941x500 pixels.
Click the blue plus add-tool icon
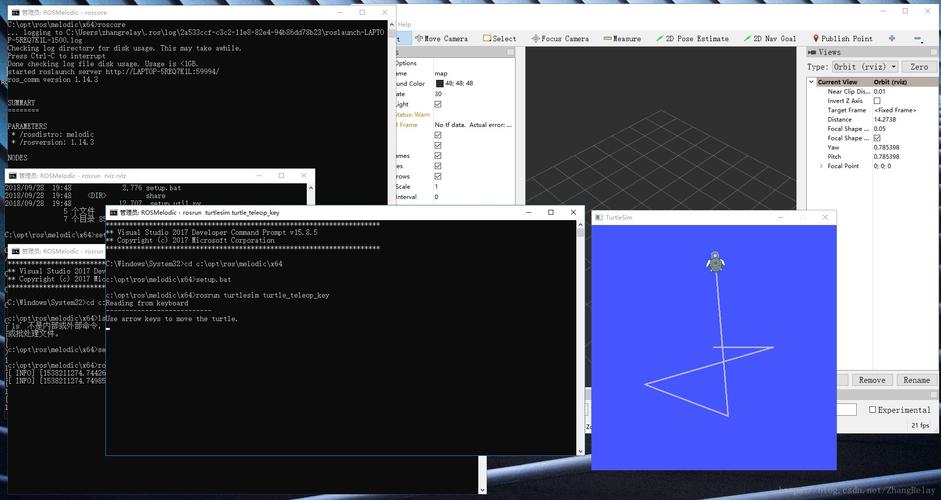[x=891, y=39]
